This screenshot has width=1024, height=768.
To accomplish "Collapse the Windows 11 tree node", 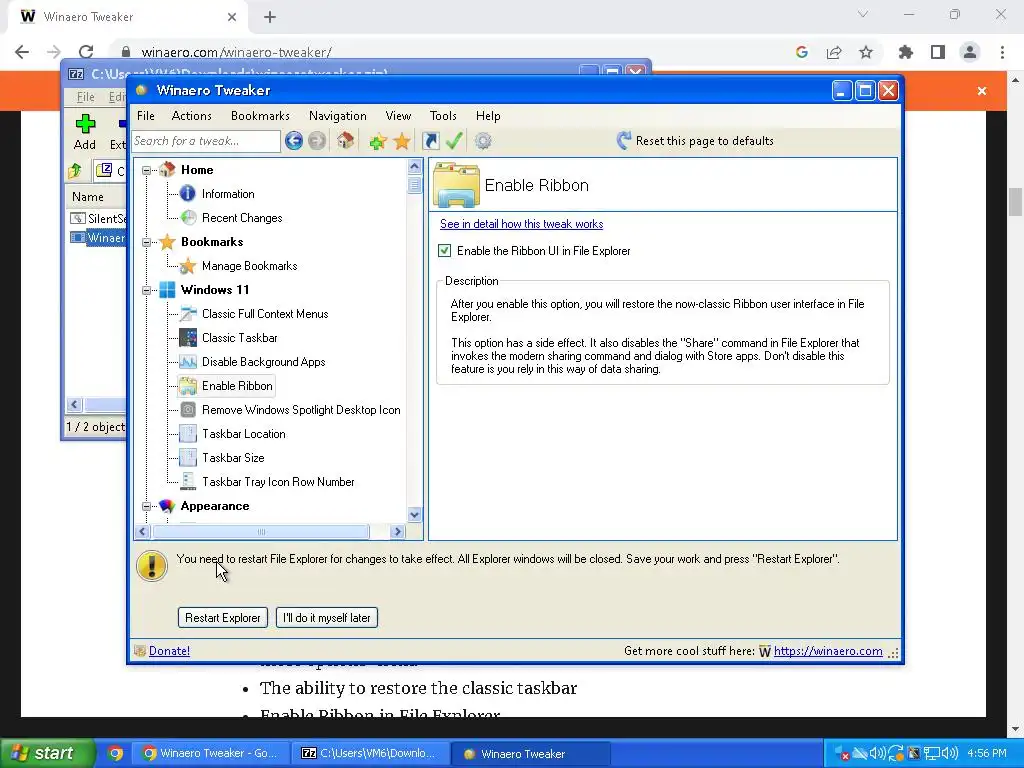I will [146, 290].
